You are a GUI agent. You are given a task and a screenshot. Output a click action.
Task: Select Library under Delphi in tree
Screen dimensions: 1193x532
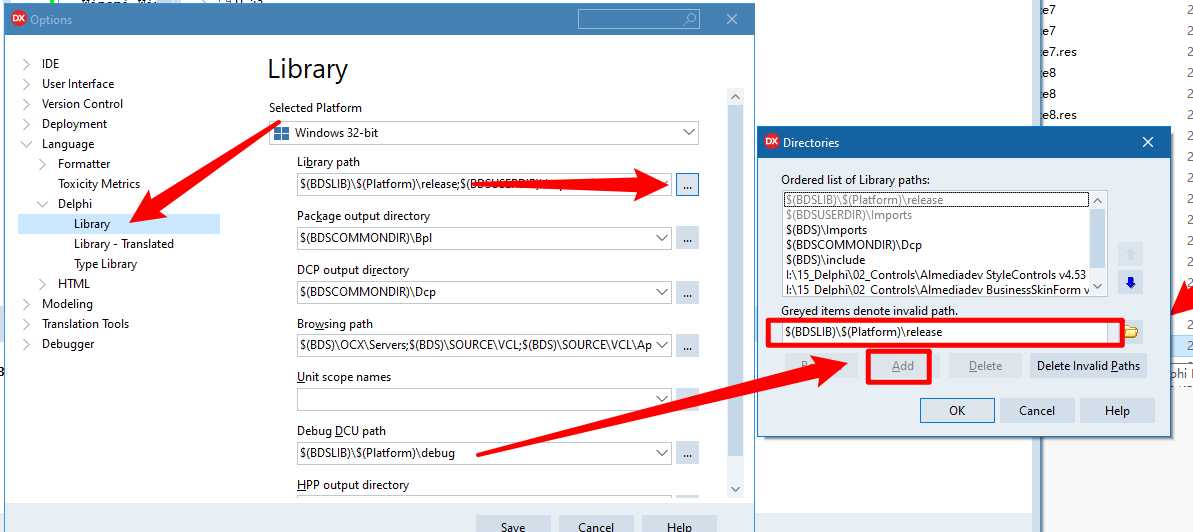click(x=92, y=224)
